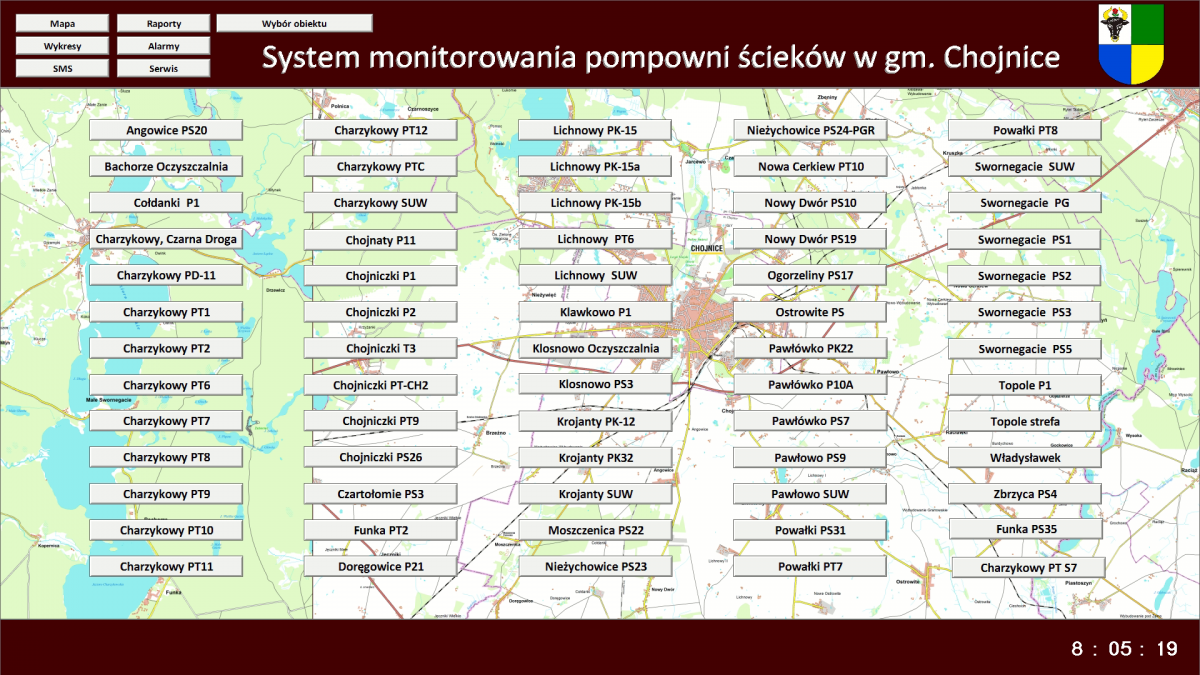Viewport: 1200px width, 675px height.
Task: Open Charzykowy PT12 station
Action: point(381,130)
